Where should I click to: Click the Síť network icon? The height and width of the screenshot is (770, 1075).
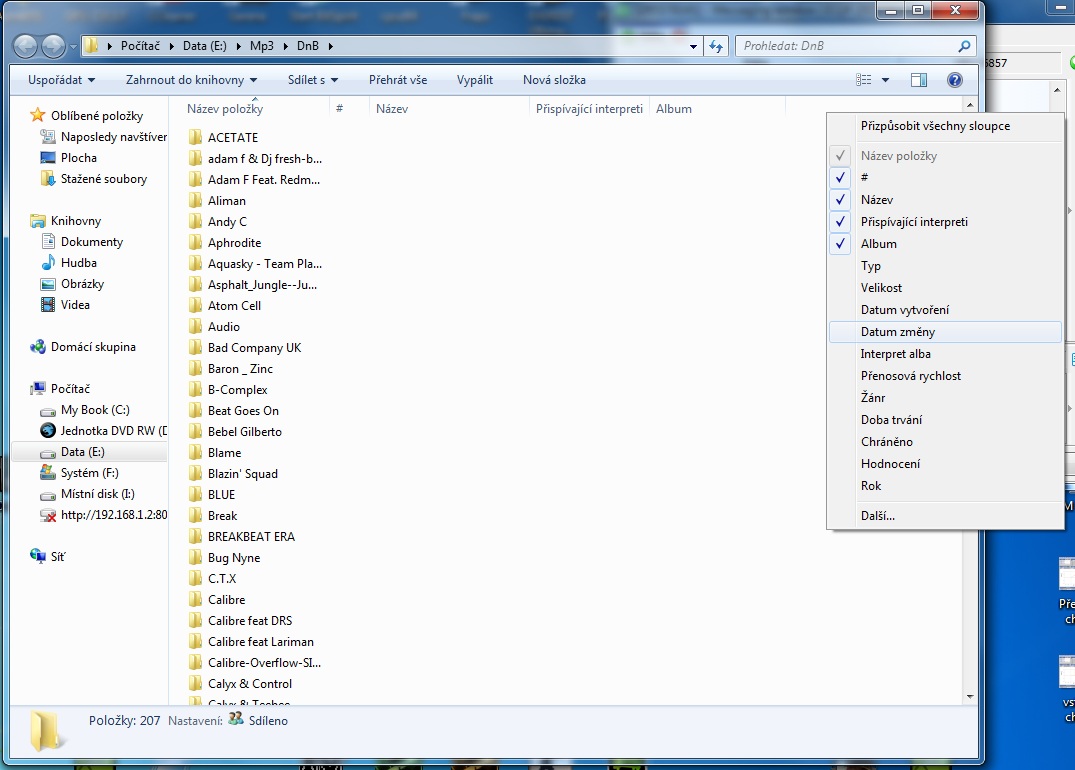click(x=38, y=556)
